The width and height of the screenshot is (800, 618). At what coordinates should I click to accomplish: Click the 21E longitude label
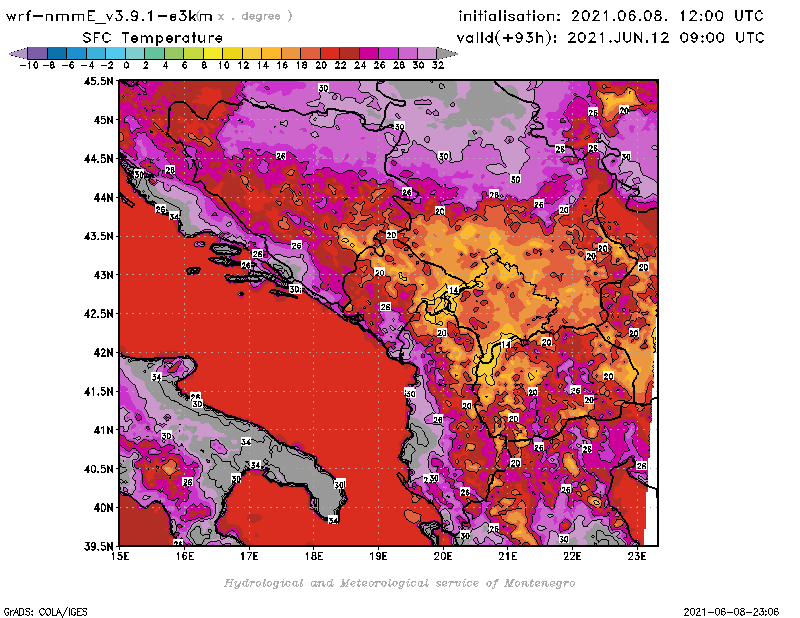click(x=508, y=556)
